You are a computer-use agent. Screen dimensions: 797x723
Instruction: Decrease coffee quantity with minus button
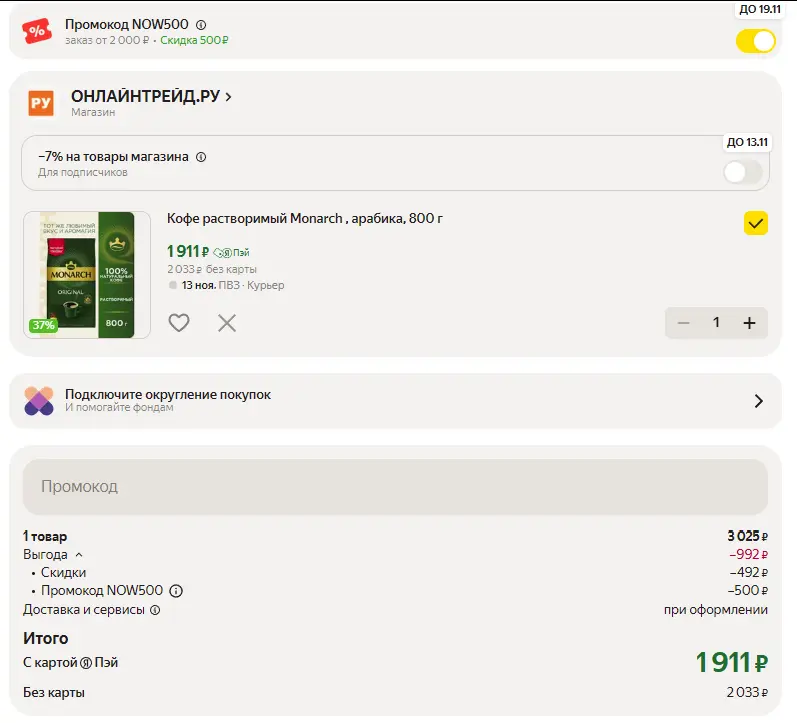click(x=683, y=323)
